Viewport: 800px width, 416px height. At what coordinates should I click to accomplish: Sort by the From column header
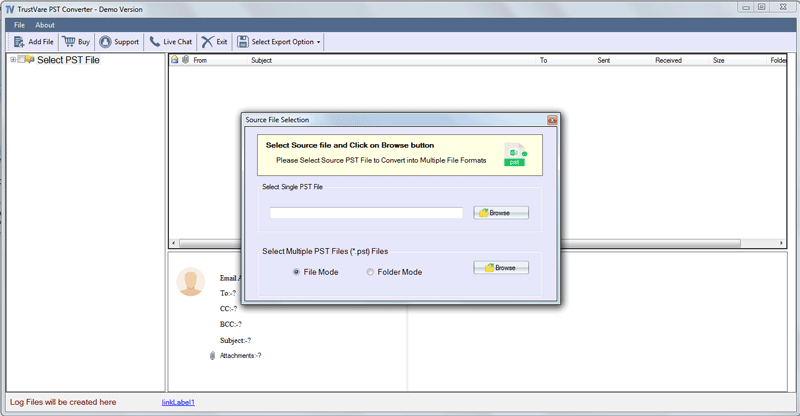[200, 60]
